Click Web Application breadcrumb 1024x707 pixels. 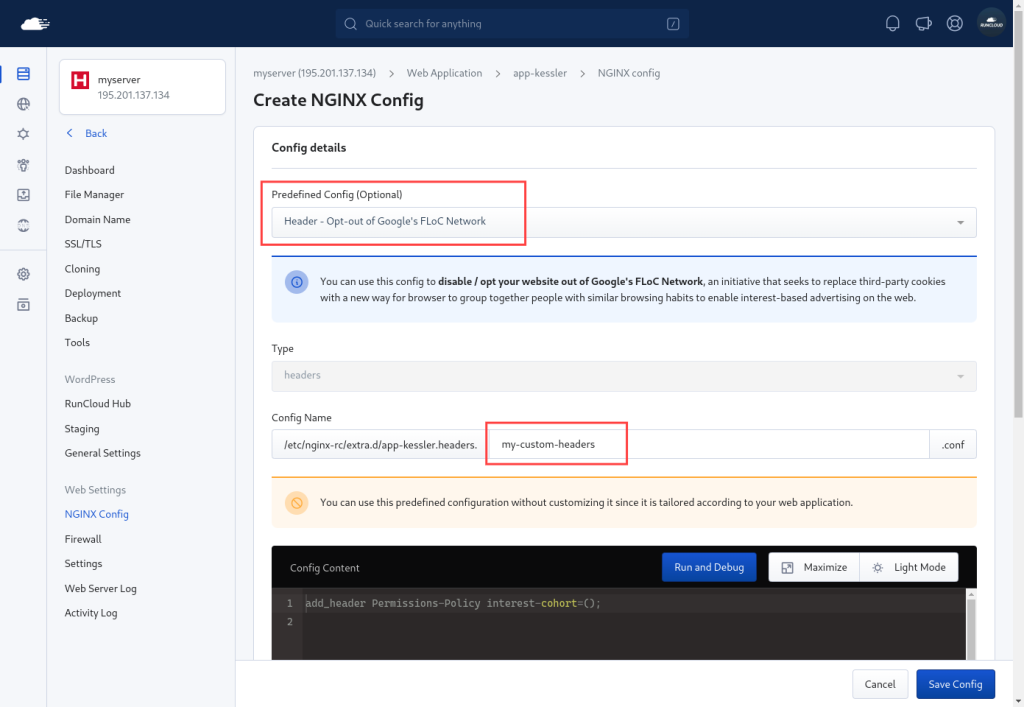(444, 73)
